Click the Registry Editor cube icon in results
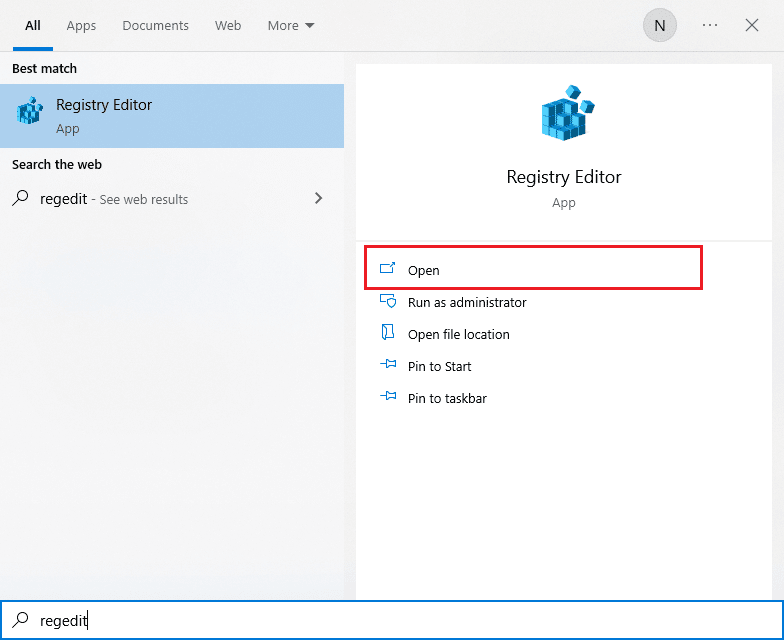This screenshot has height=640, width=784. point(30,110)
